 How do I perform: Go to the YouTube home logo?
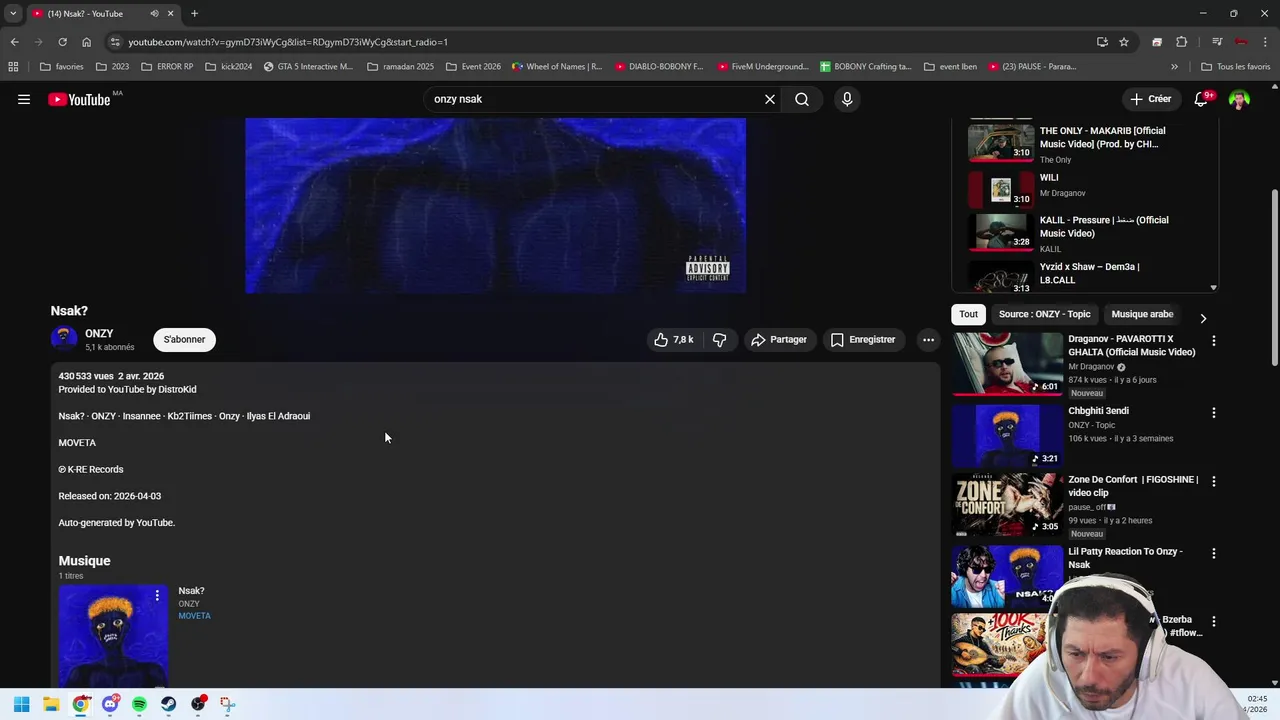coord(79,99)
